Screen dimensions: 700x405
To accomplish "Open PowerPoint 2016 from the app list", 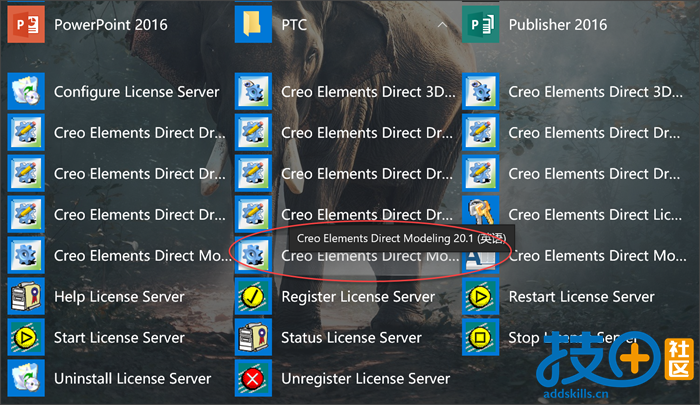I will 89,25.
